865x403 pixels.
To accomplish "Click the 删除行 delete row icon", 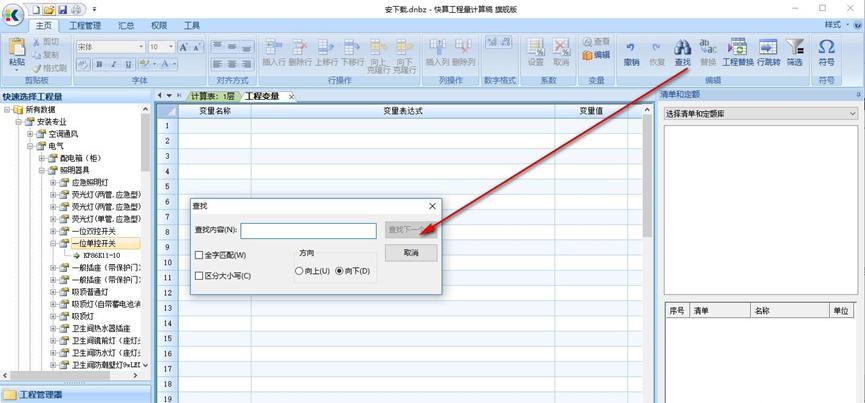I will (x=300, y=53).
